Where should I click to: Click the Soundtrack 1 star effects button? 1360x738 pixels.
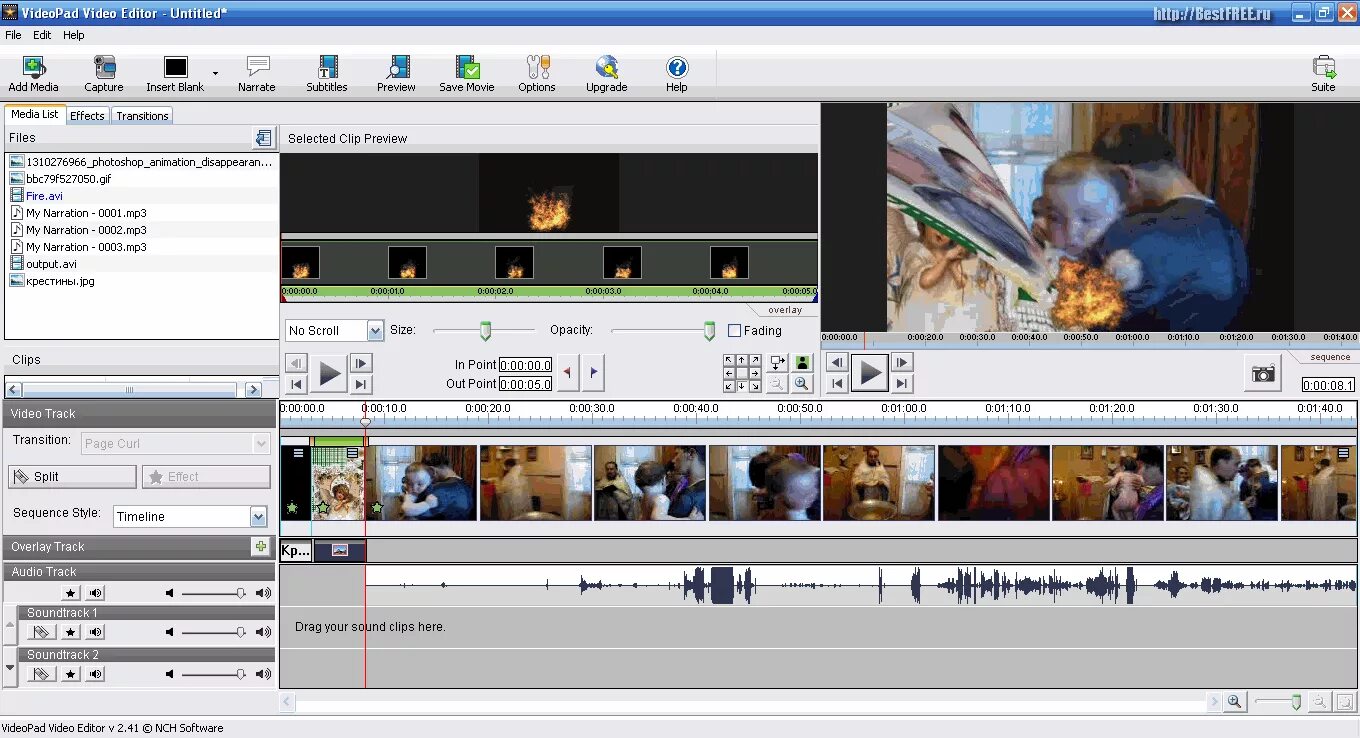pyautogui.click(x=70, y=632)
